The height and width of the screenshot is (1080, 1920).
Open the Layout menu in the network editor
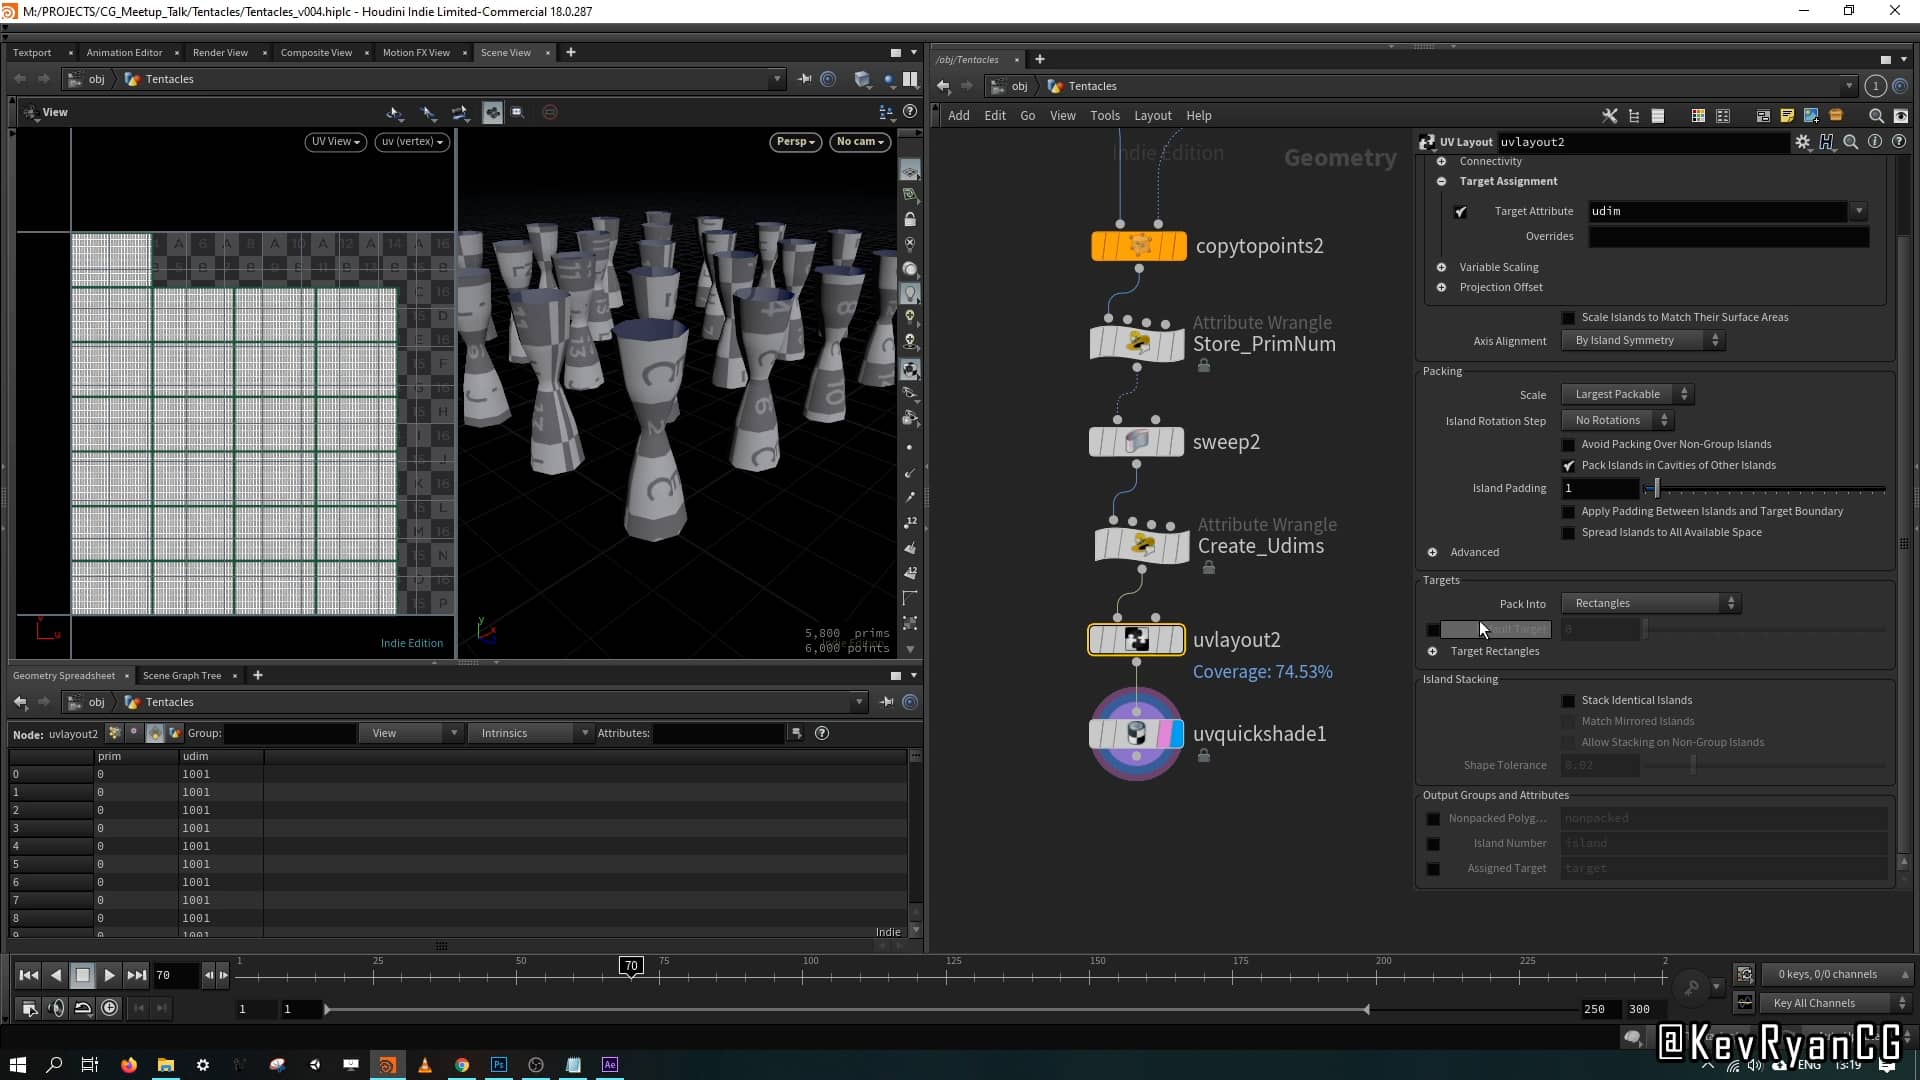click(x=1152, y=115)
